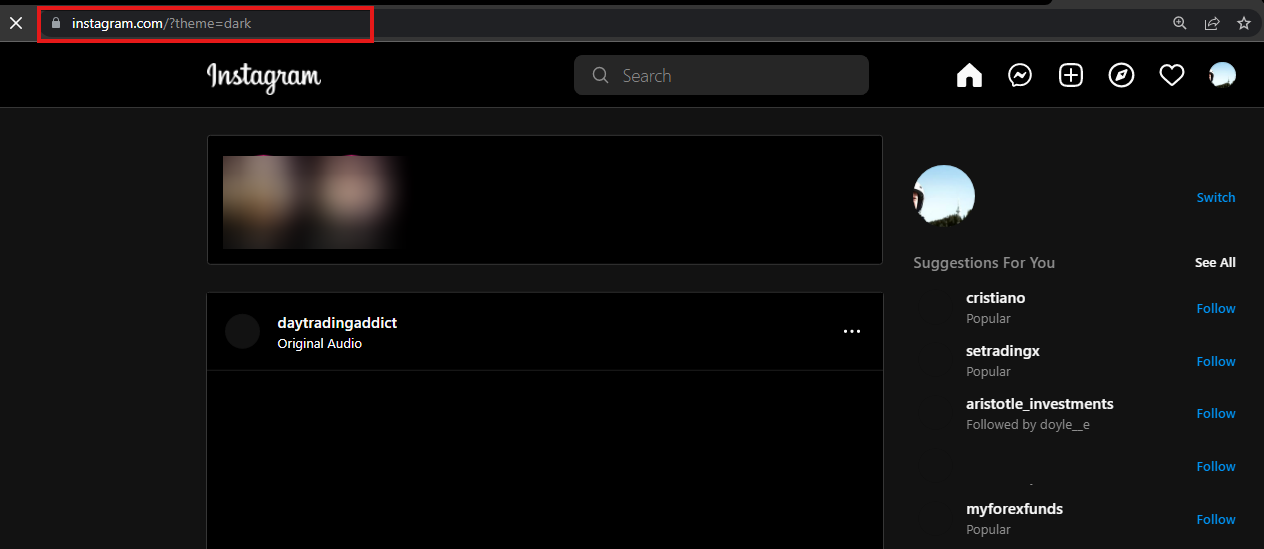View site info via lock icon

pyautogui.click(x=56, y=23)
